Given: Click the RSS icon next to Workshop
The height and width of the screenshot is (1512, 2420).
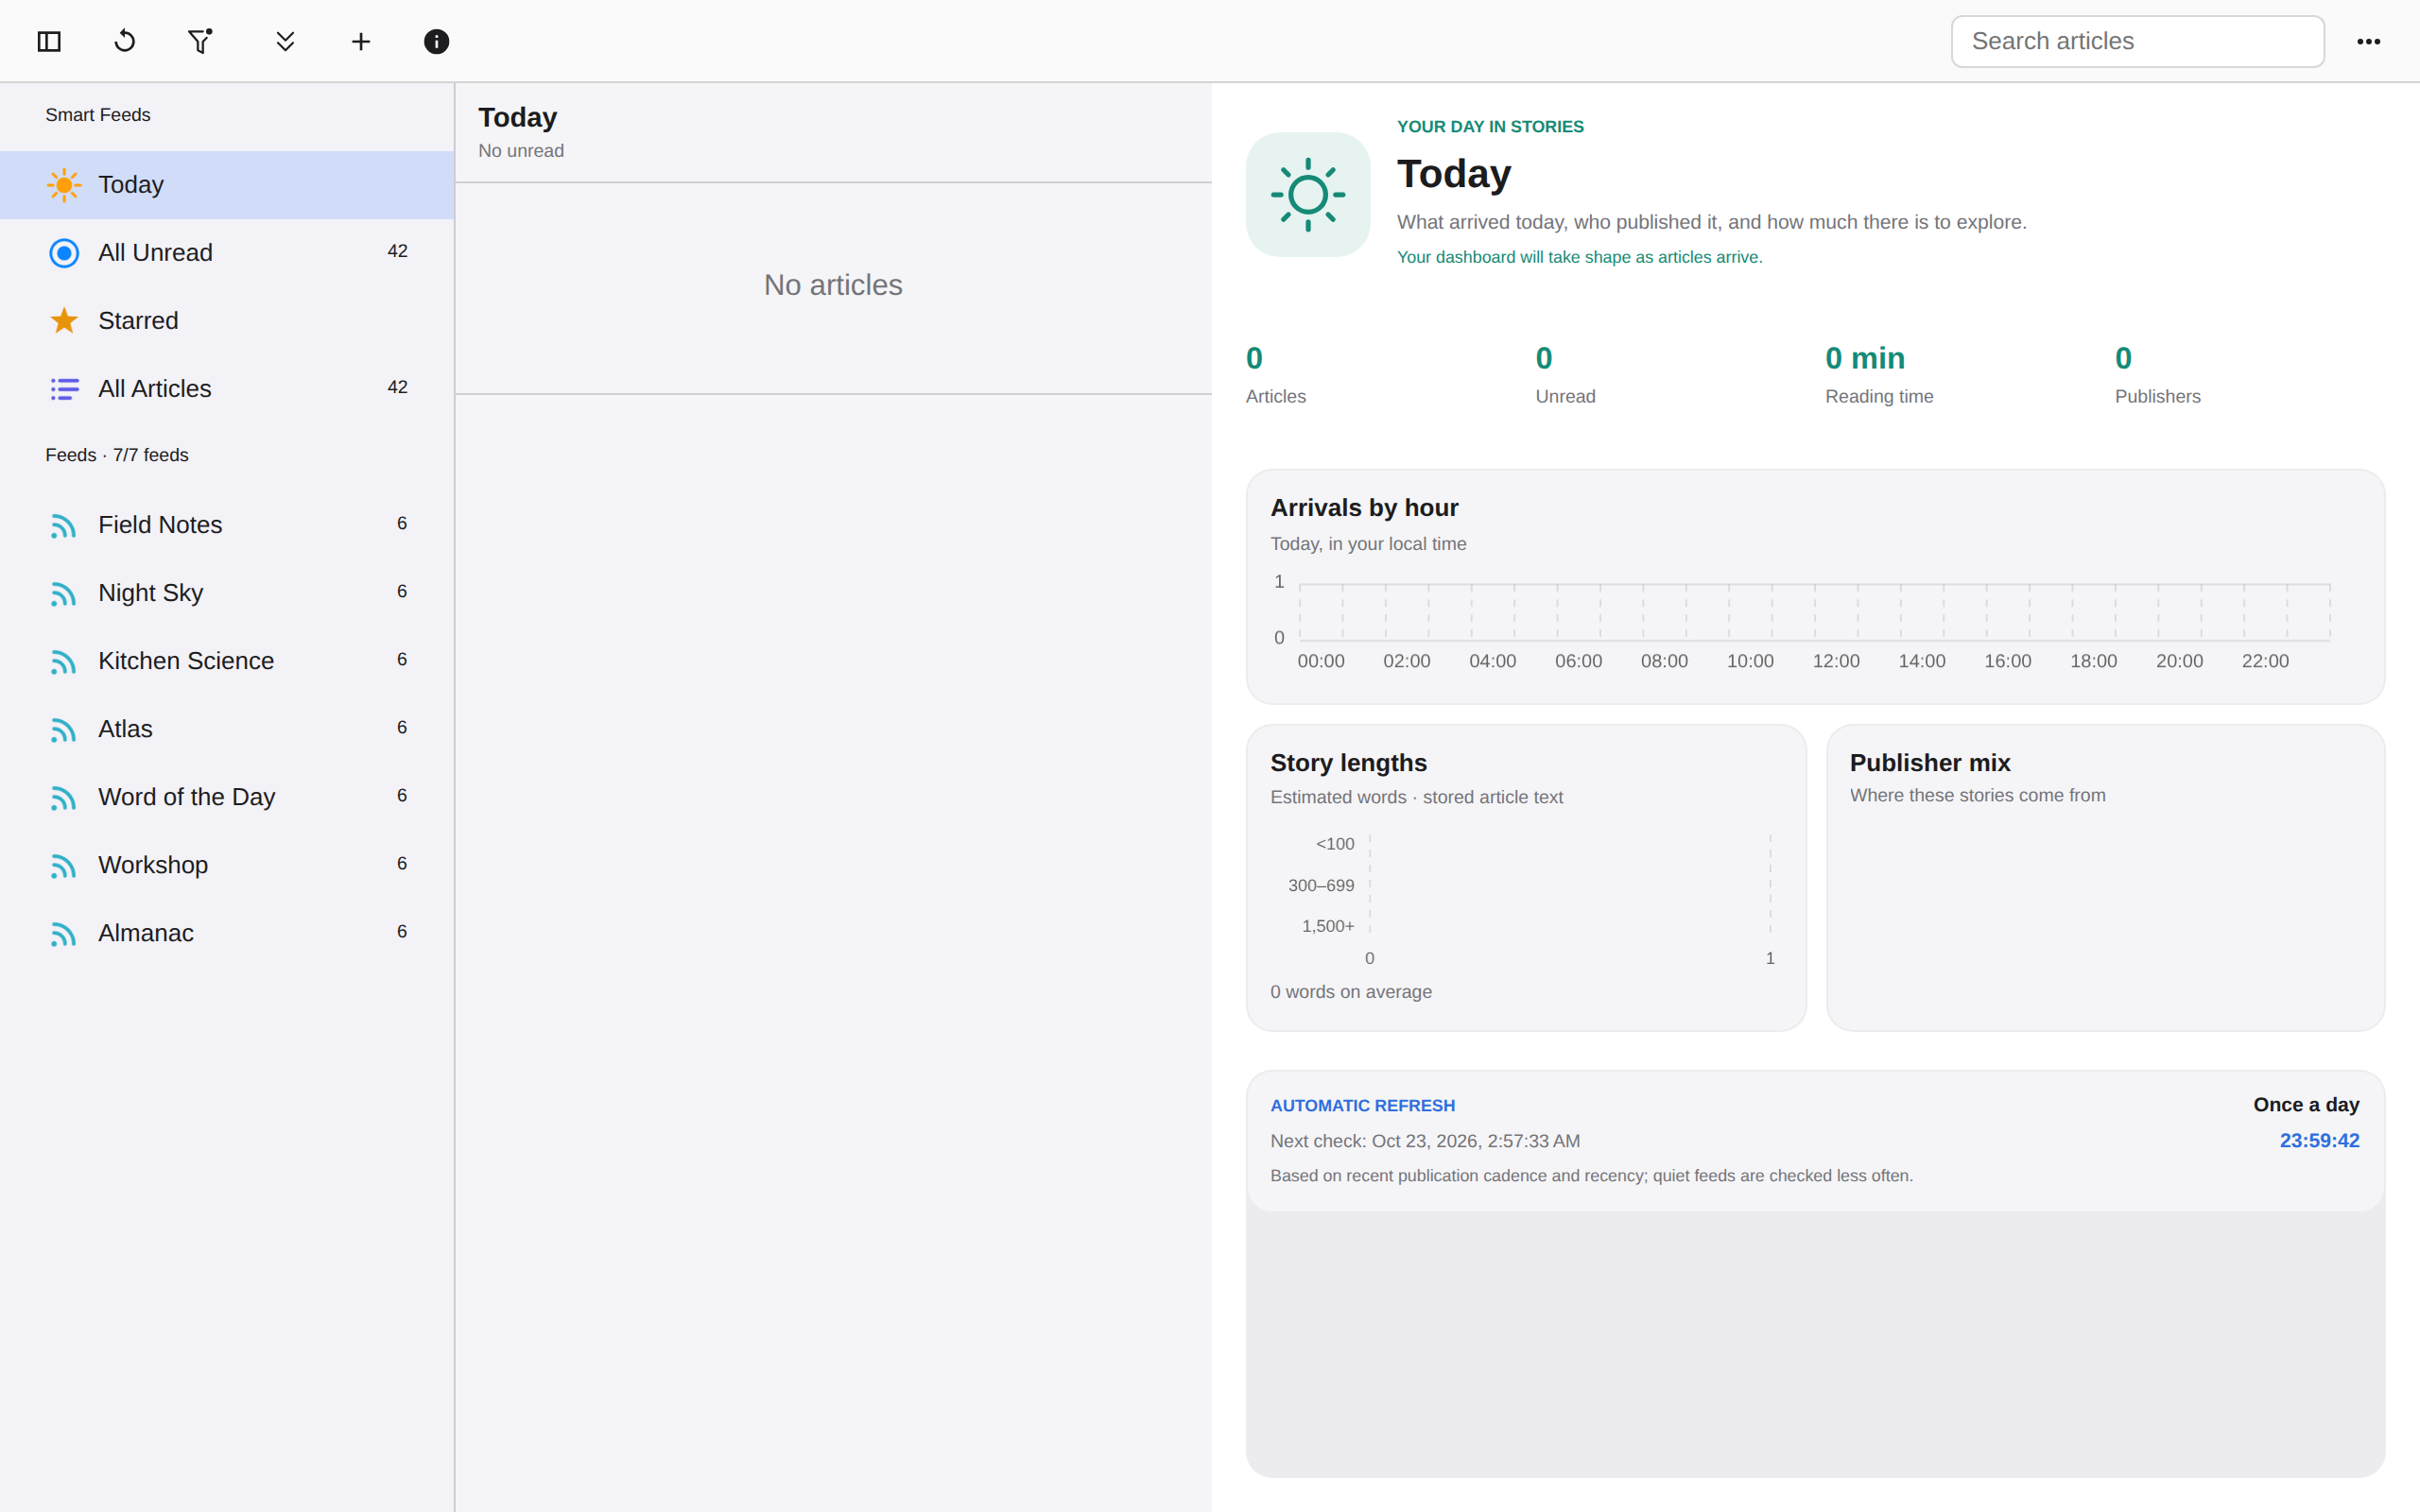Looking at the screenshot, I should tap(64, 866).
